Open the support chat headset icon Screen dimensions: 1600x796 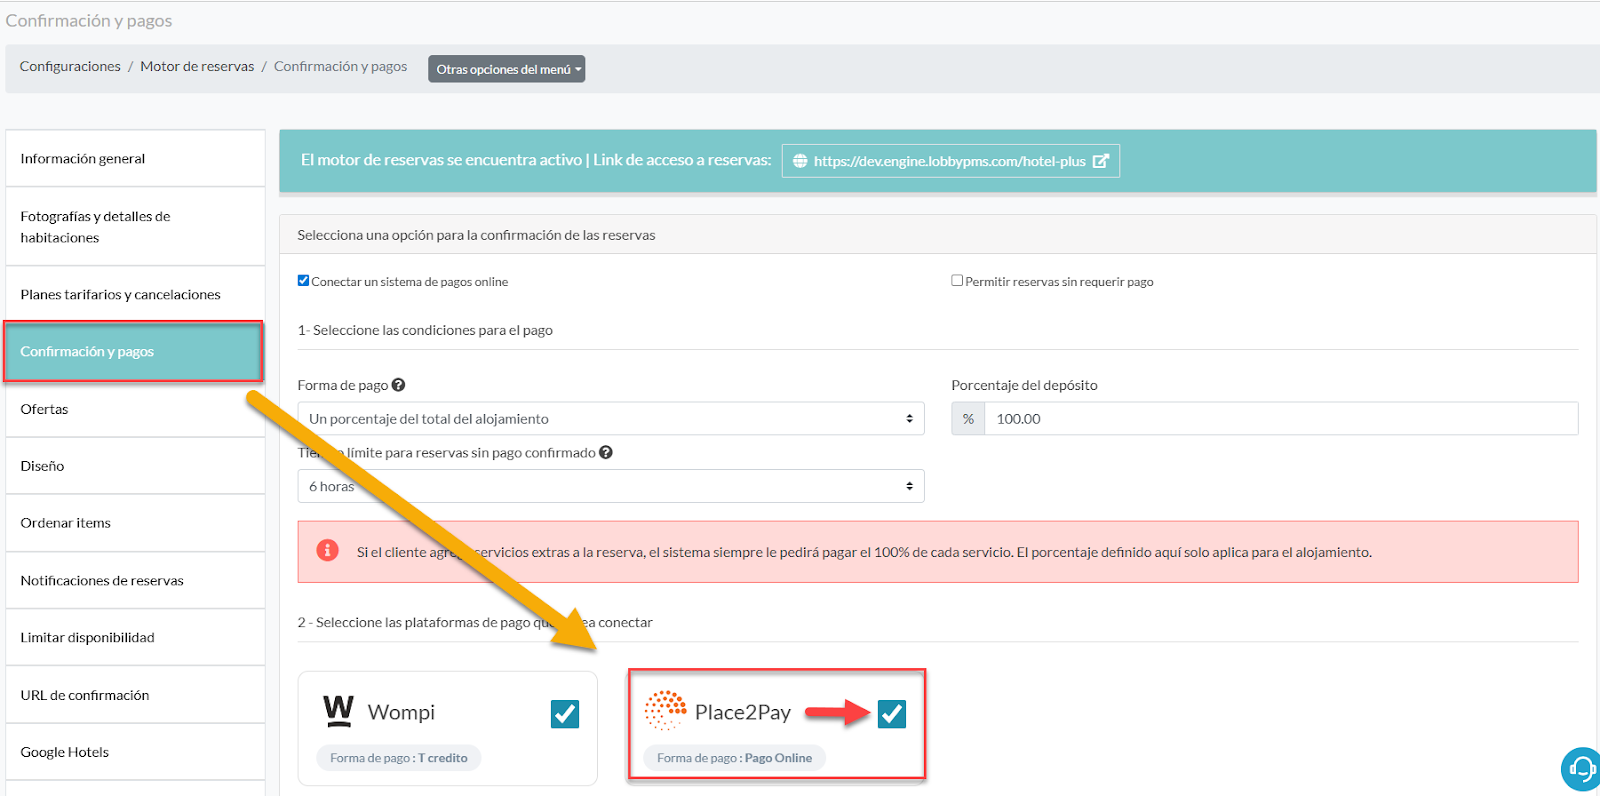pyautogui.click(x=1581, y=769)
